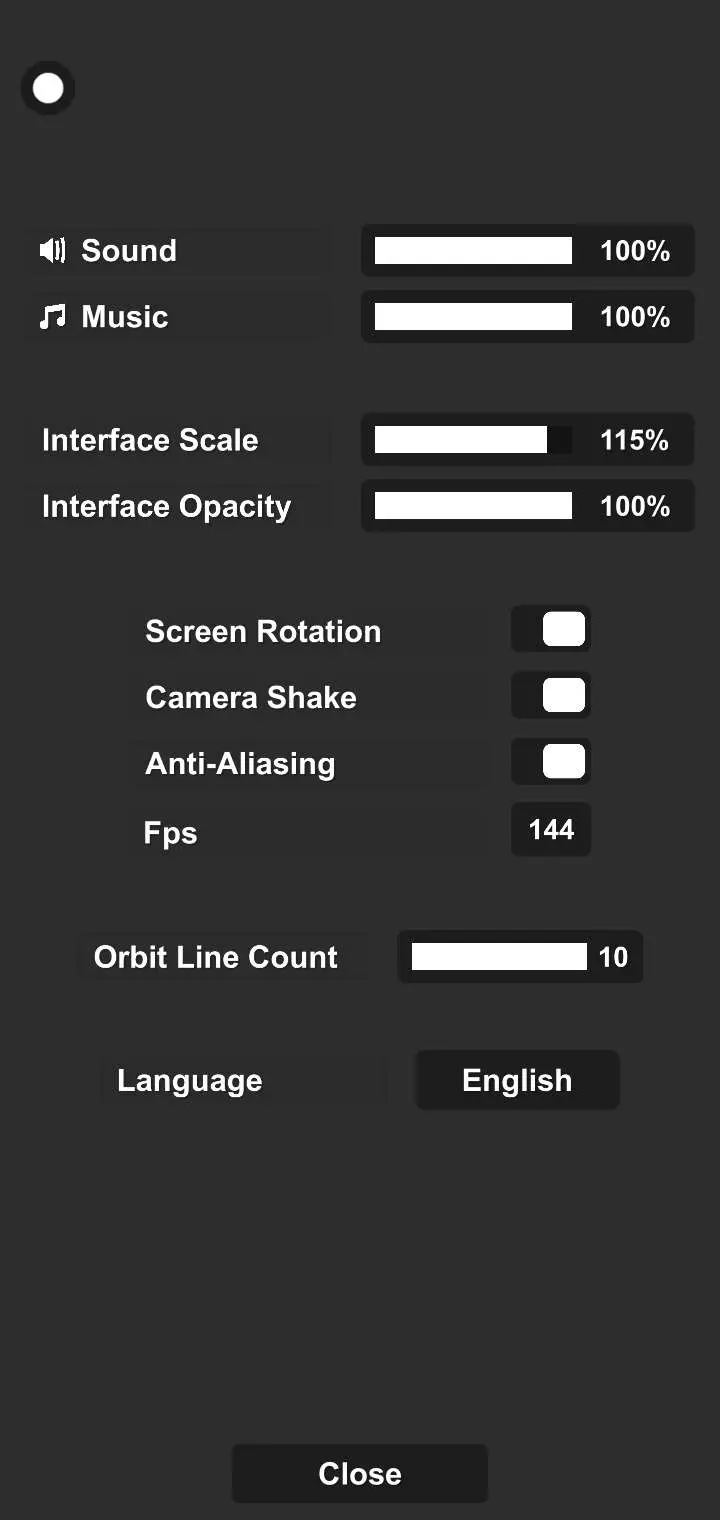Select the Sound label

(x=129, y=250)
